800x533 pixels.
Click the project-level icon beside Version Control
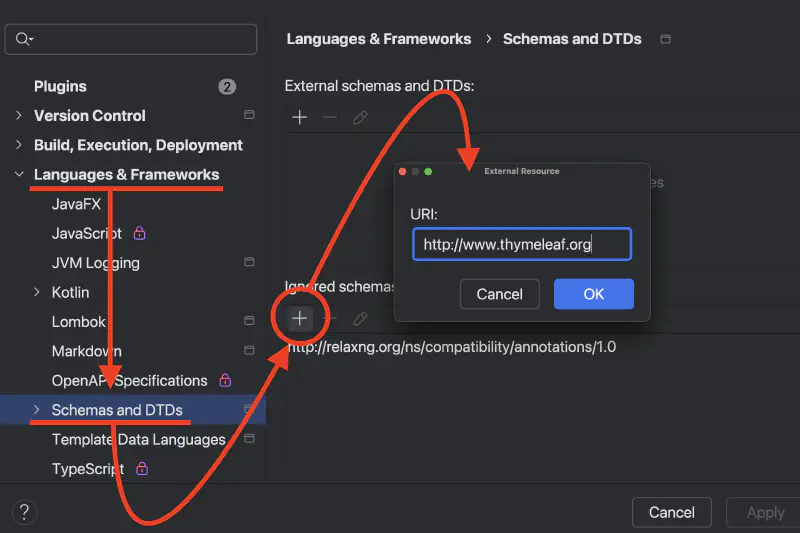[249, 115]
